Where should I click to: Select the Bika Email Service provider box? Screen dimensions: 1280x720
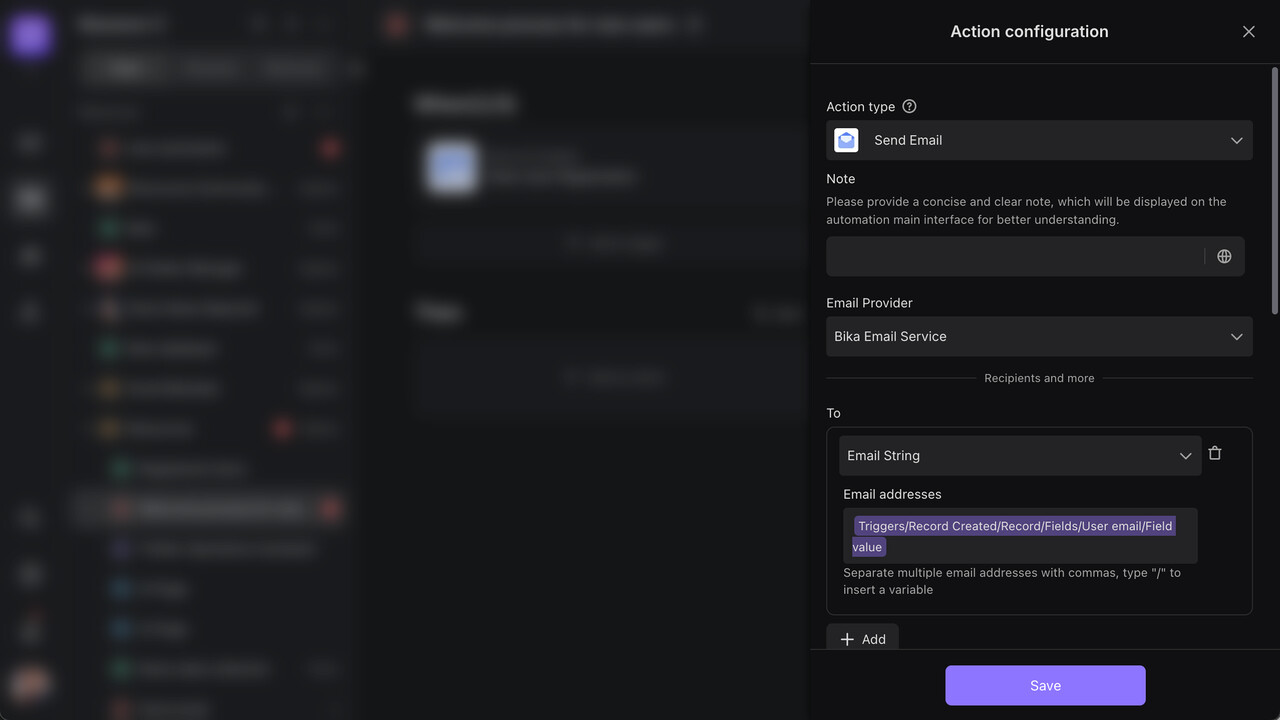[x=1020, y=337]
